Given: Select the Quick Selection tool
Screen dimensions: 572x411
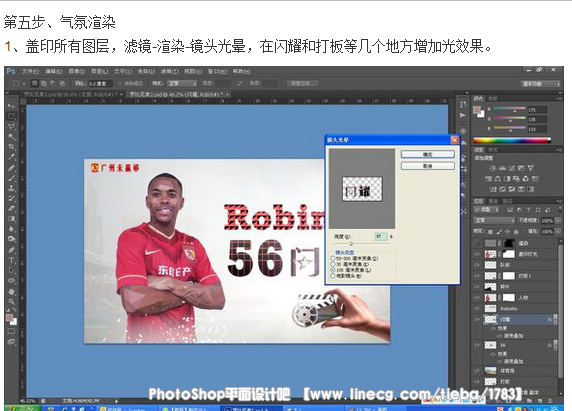Looking at the screenshot, I should (x=11, y=137).
